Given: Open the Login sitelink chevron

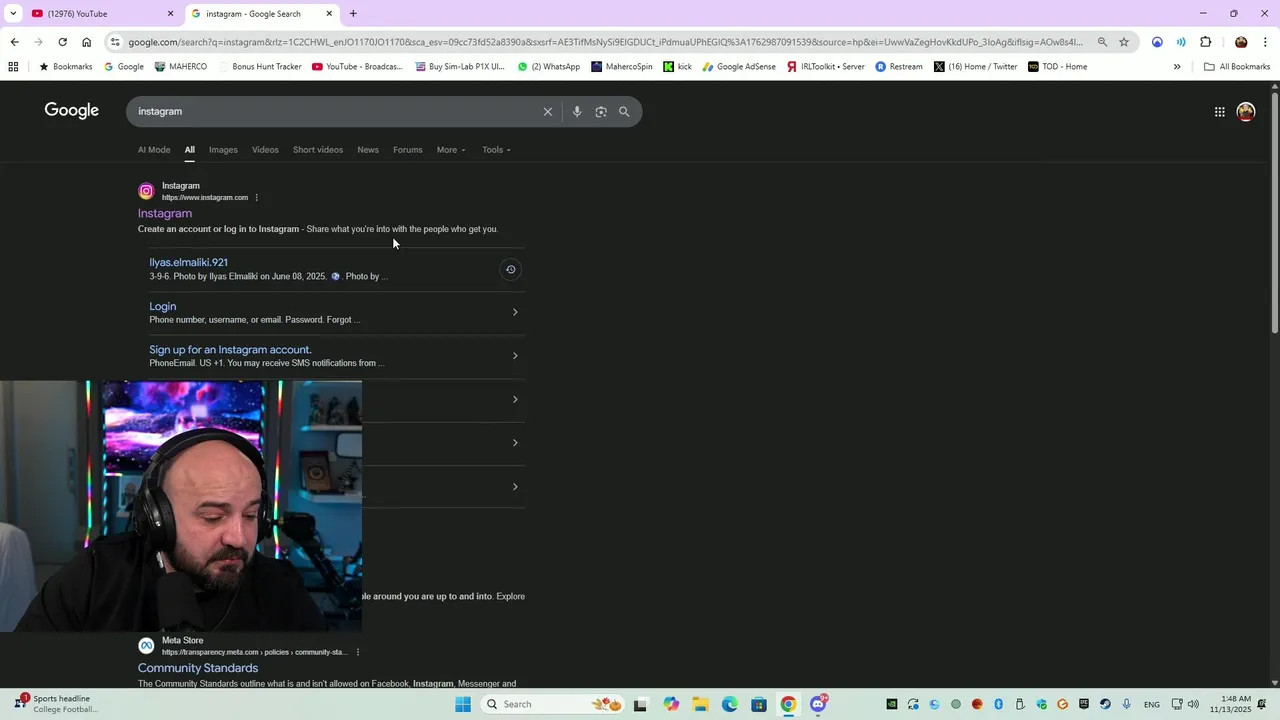Looking at the screenshot, I should [515, 312].
